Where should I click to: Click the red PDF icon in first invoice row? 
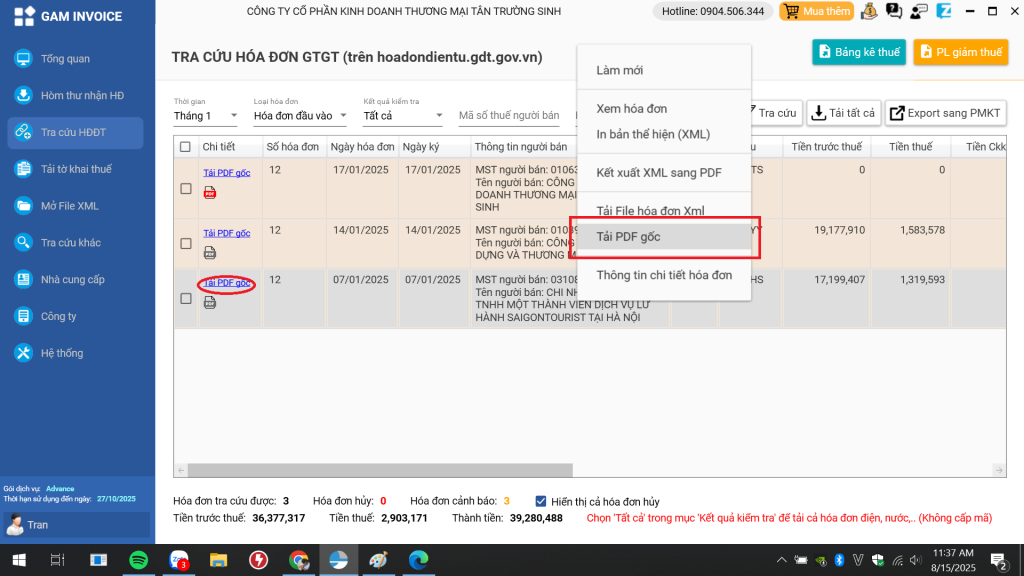[x=210, y=193]
